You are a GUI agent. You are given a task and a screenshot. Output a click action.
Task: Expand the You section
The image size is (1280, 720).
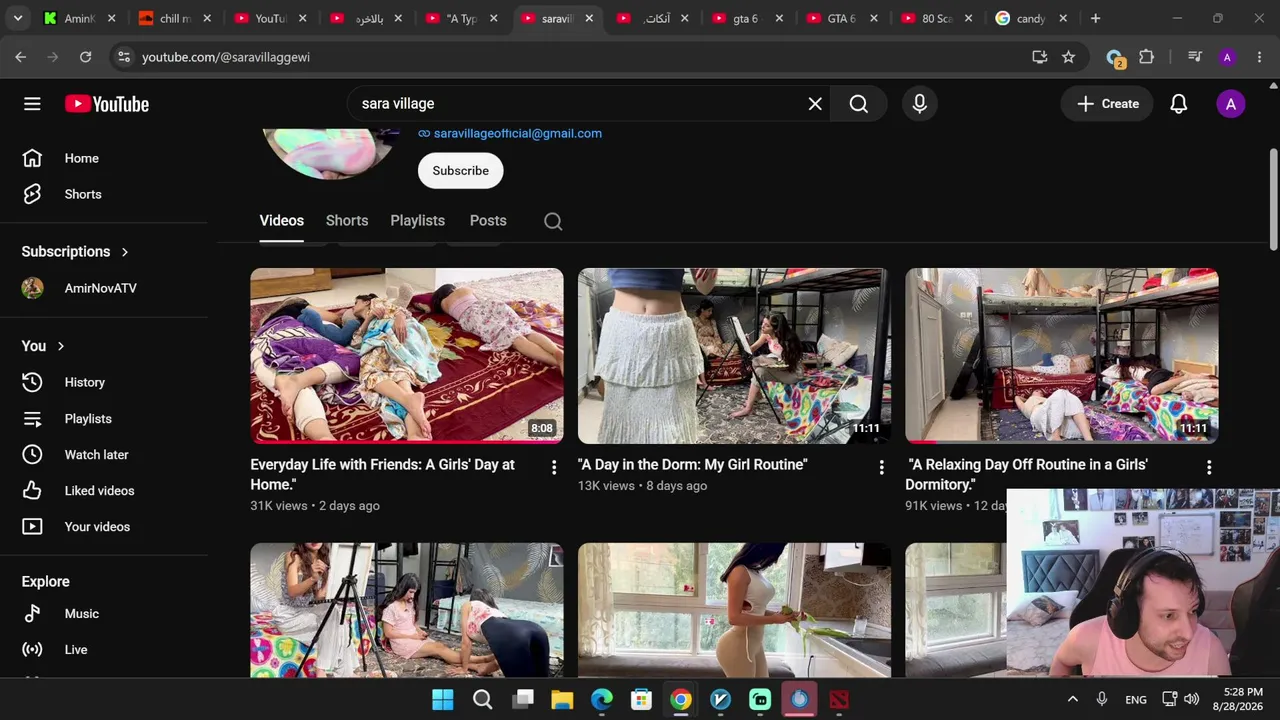[x=44, y=346]
